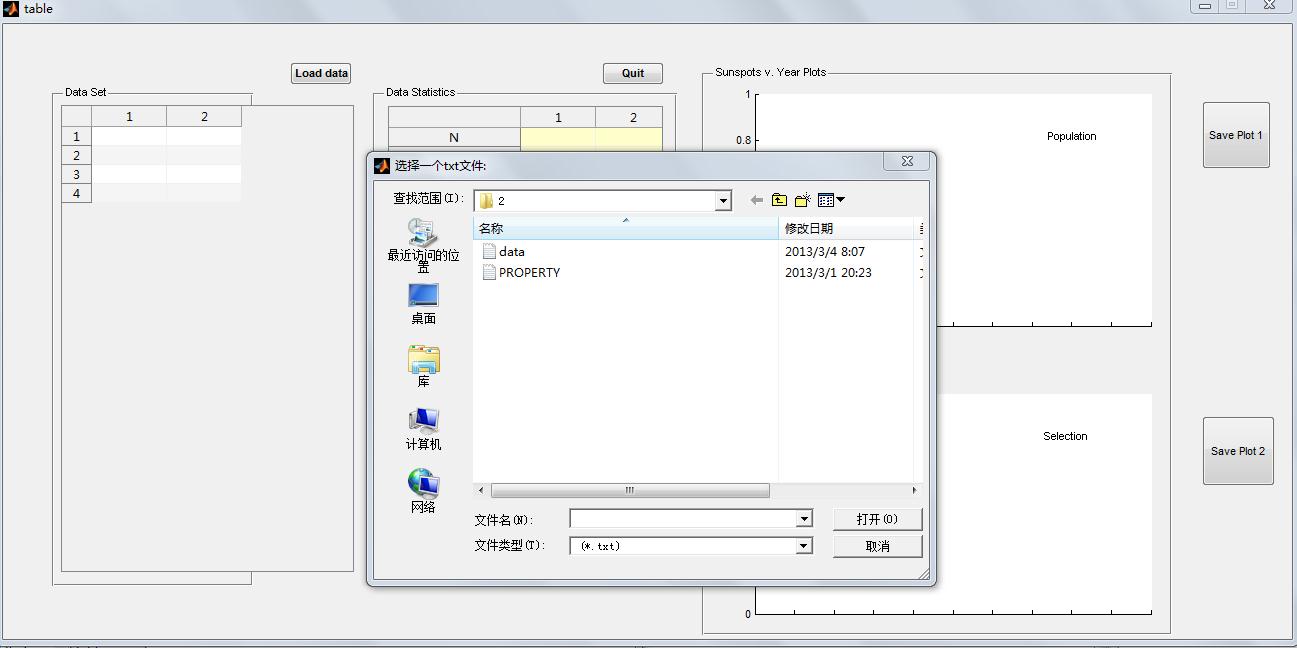1297x648 pixels.
Task: Click the Save Plot 1 button
Action: [1236, 135]
